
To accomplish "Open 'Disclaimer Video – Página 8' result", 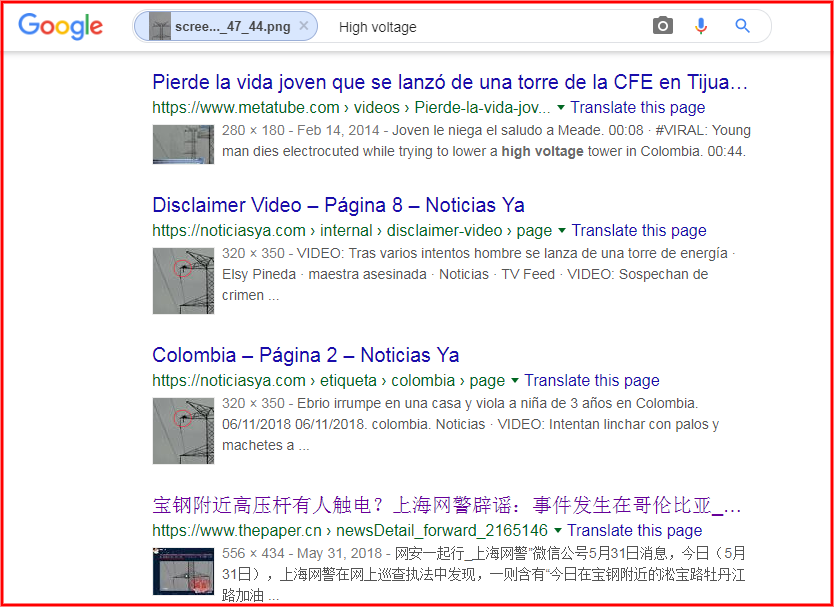I will [x=338, y=205].
